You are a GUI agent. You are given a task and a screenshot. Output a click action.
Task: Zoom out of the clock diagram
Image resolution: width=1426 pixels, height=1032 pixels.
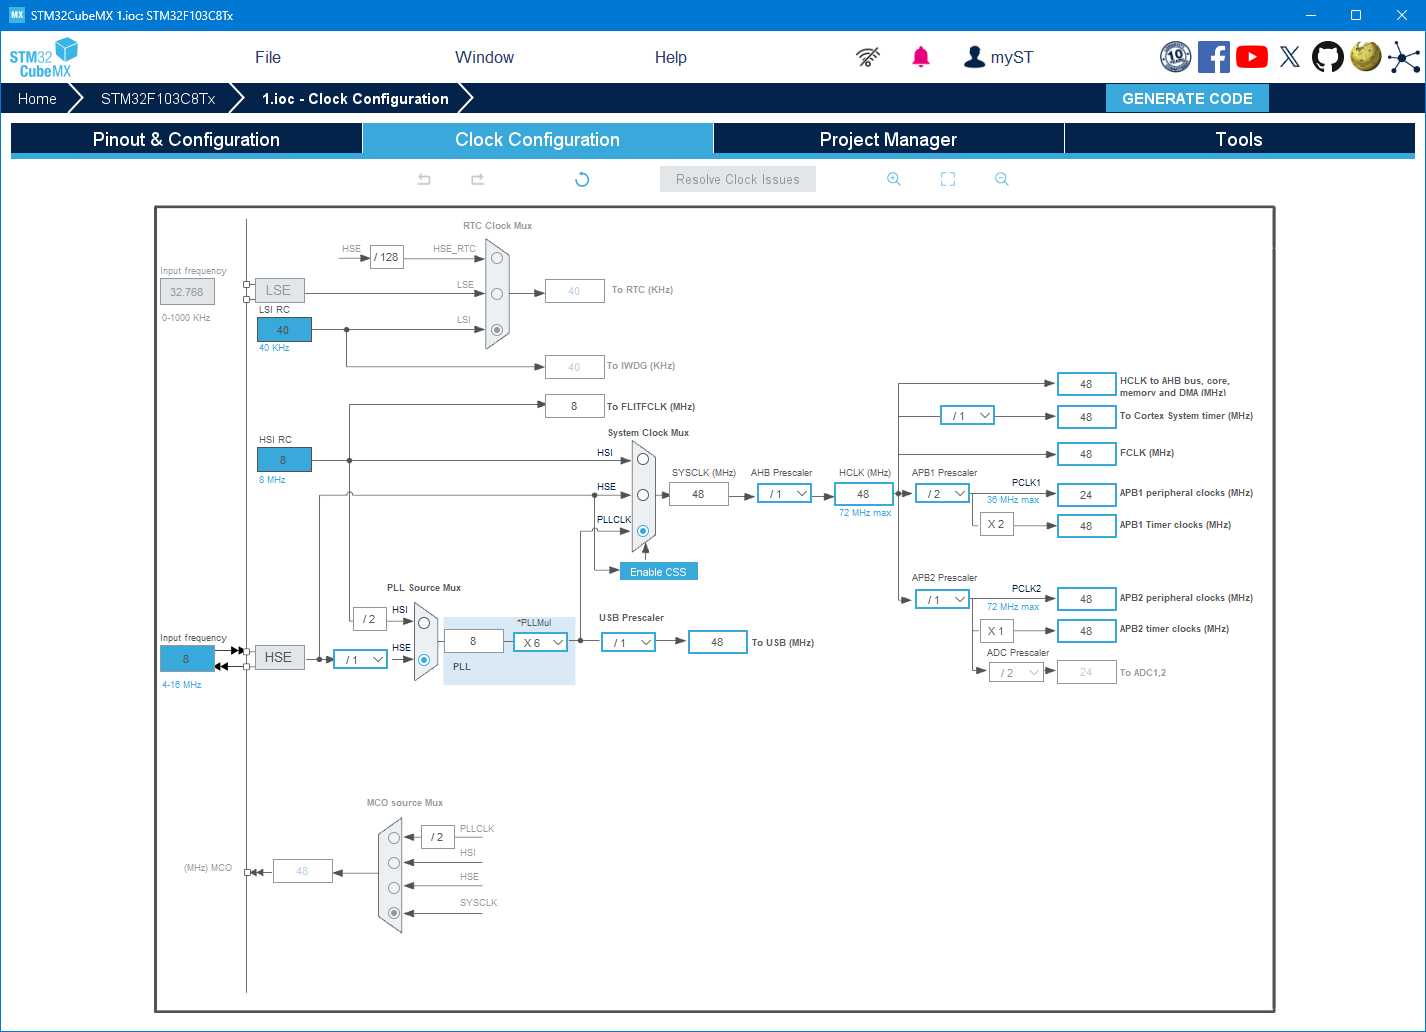tap(1002, 179)
